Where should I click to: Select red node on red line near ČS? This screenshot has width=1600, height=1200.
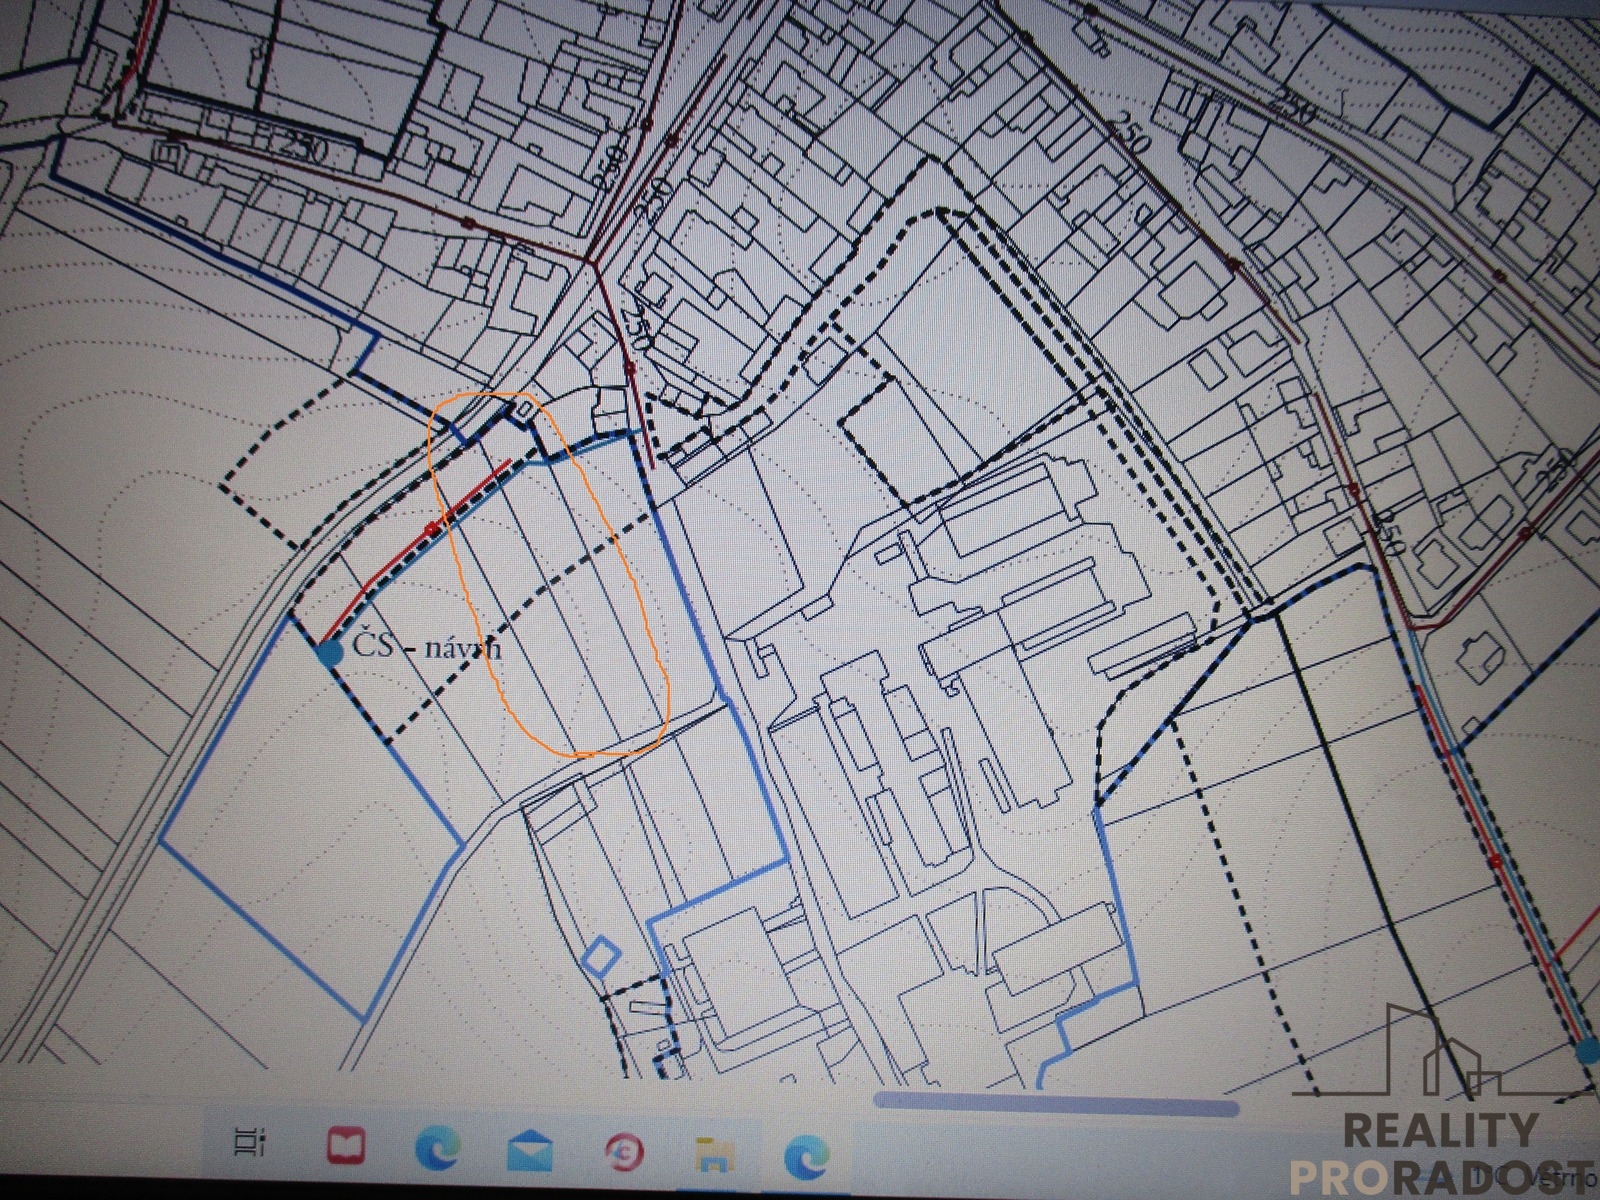pyautogui.click(x=432, y=526)
